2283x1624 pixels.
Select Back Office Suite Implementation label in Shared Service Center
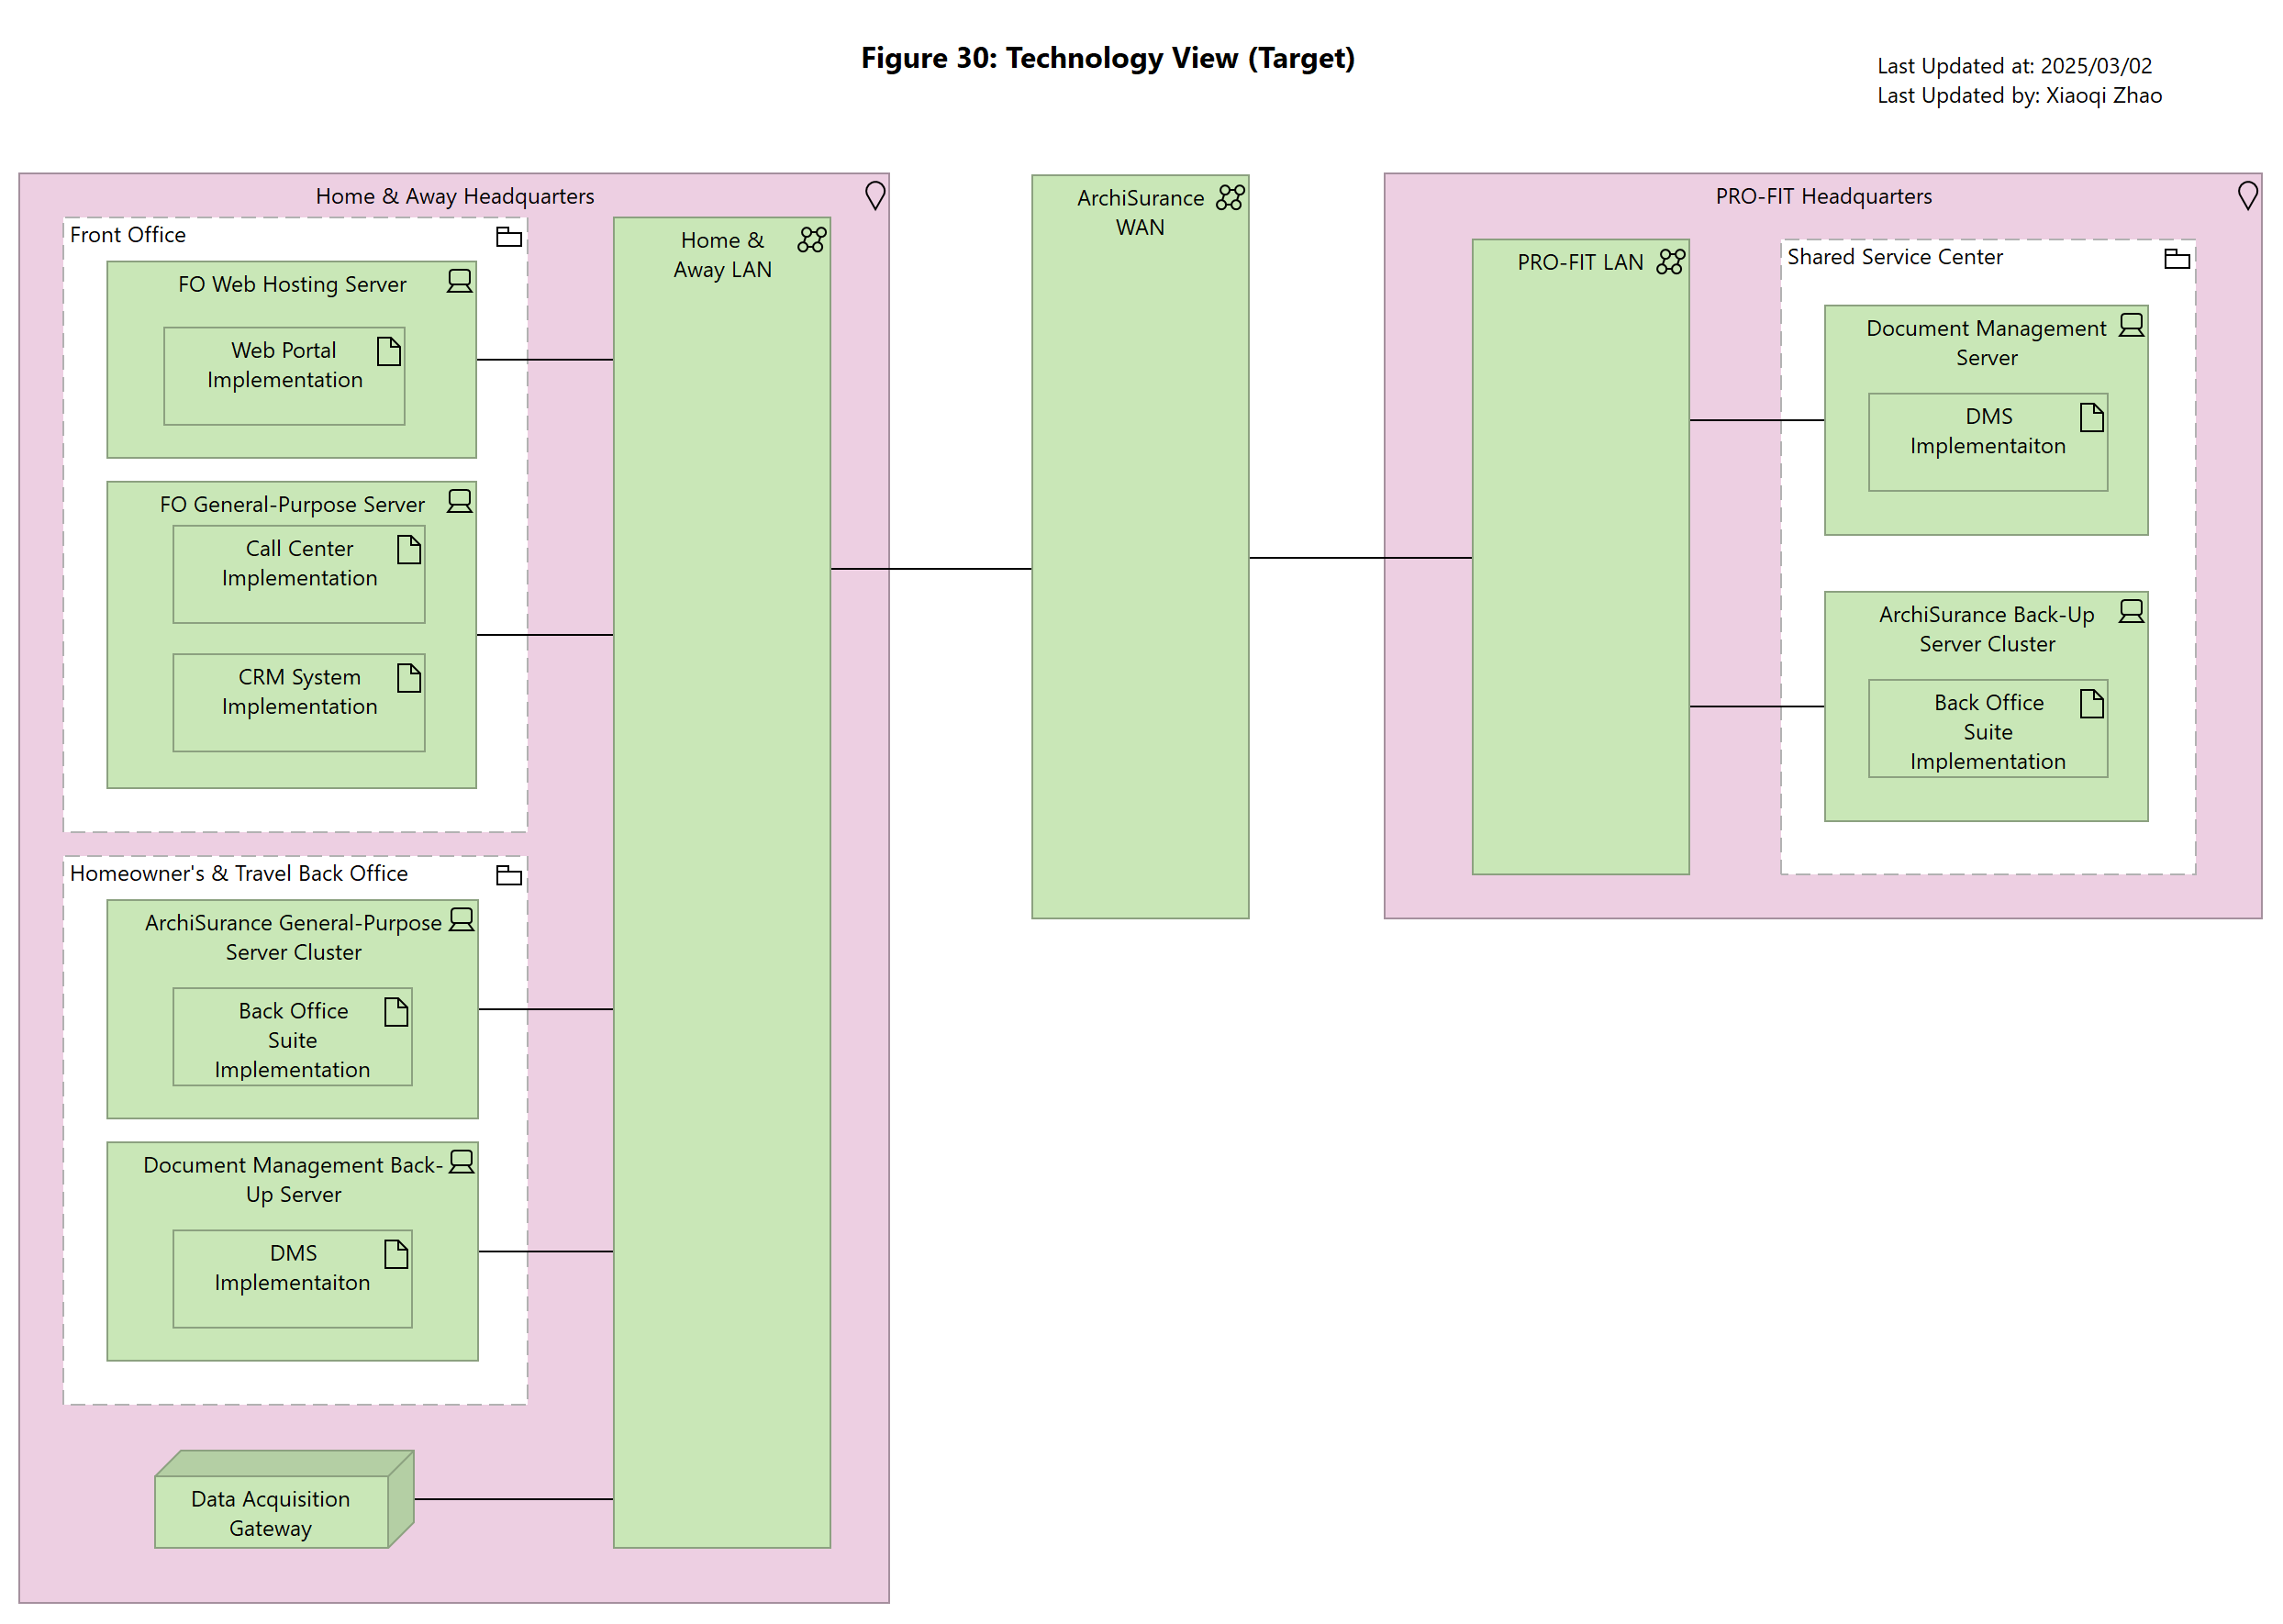1987,732
